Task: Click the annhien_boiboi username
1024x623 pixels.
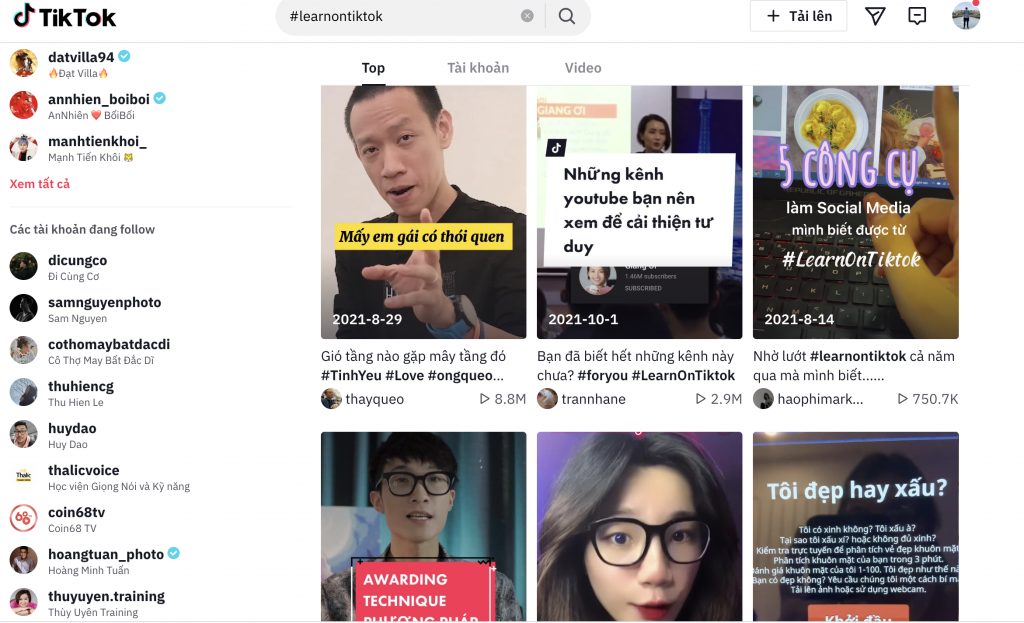Action: 99,99
